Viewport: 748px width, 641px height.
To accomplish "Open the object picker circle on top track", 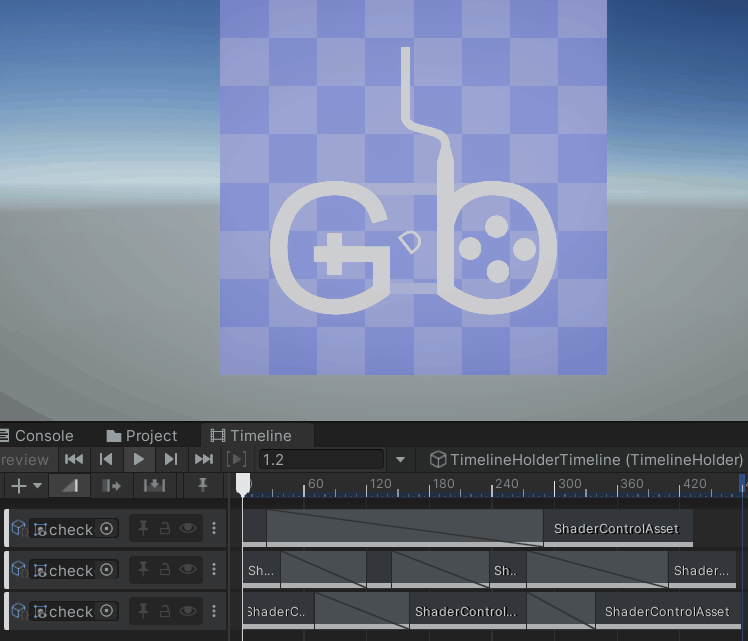I will click(107, 528).
